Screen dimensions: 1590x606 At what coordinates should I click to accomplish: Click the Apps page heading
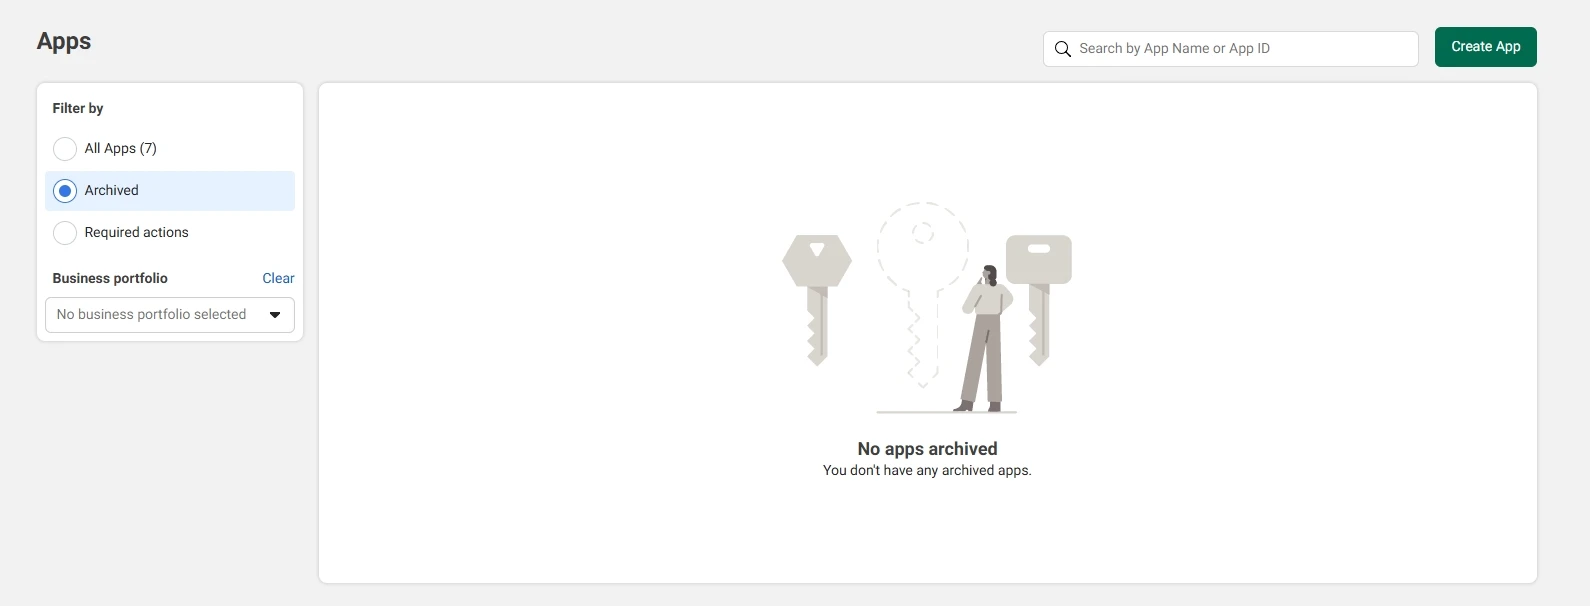pos(64,41)
